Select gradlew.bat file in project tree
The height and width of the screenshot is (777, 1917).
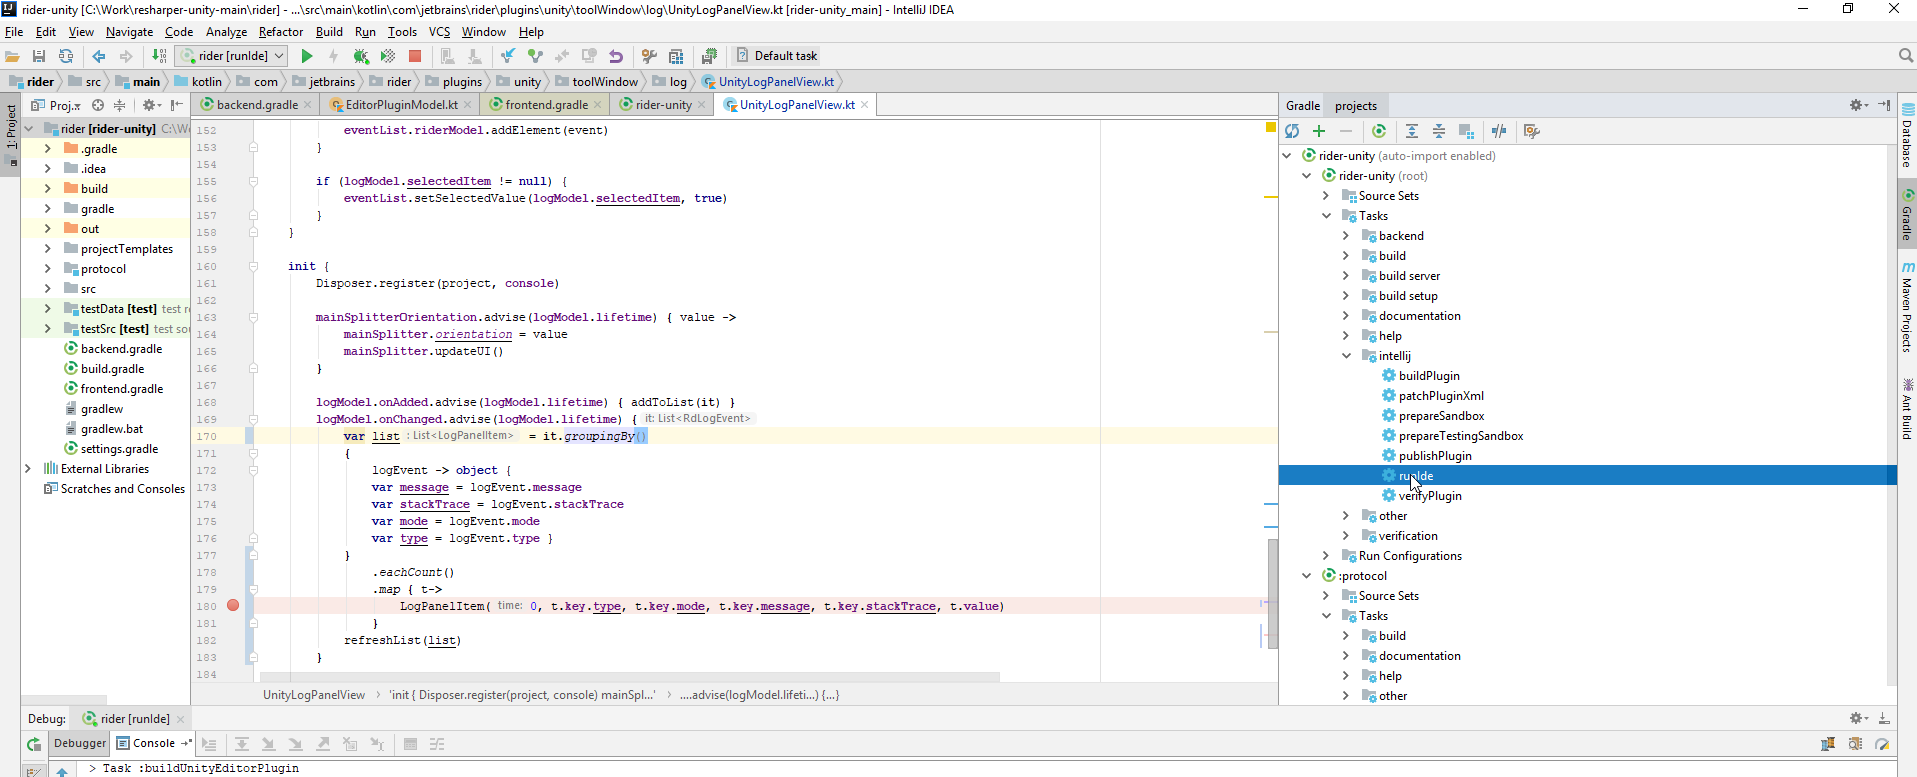click(x=111, y=429)
